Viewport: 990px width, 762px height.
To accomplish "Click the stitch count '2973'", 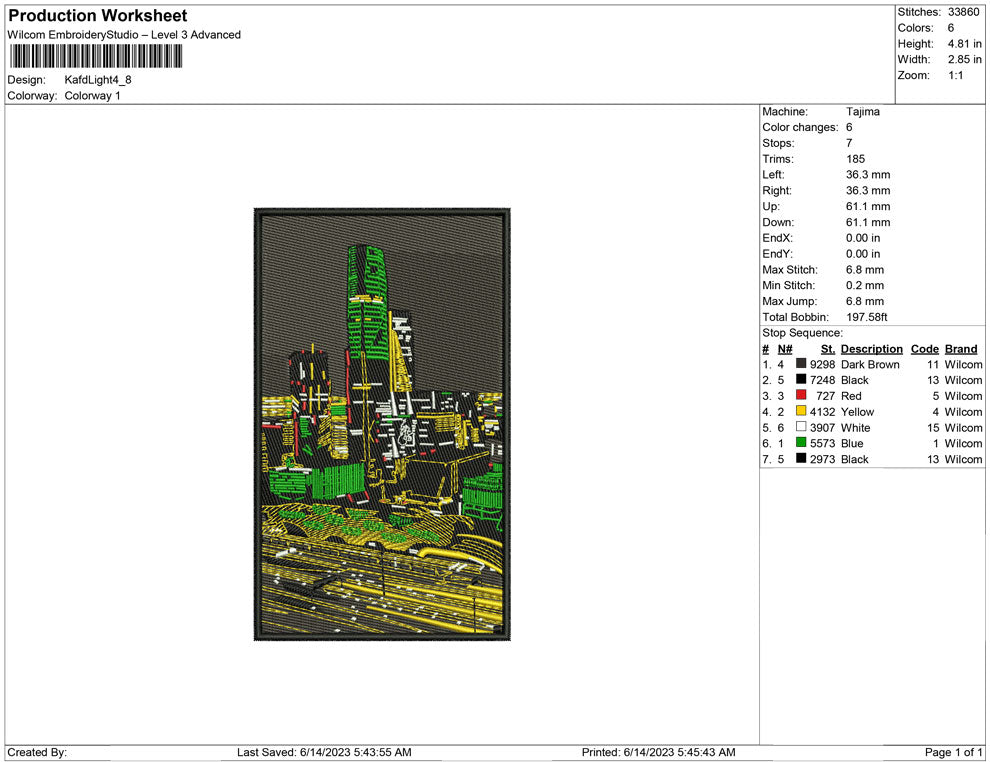I will tap(822, 458).
